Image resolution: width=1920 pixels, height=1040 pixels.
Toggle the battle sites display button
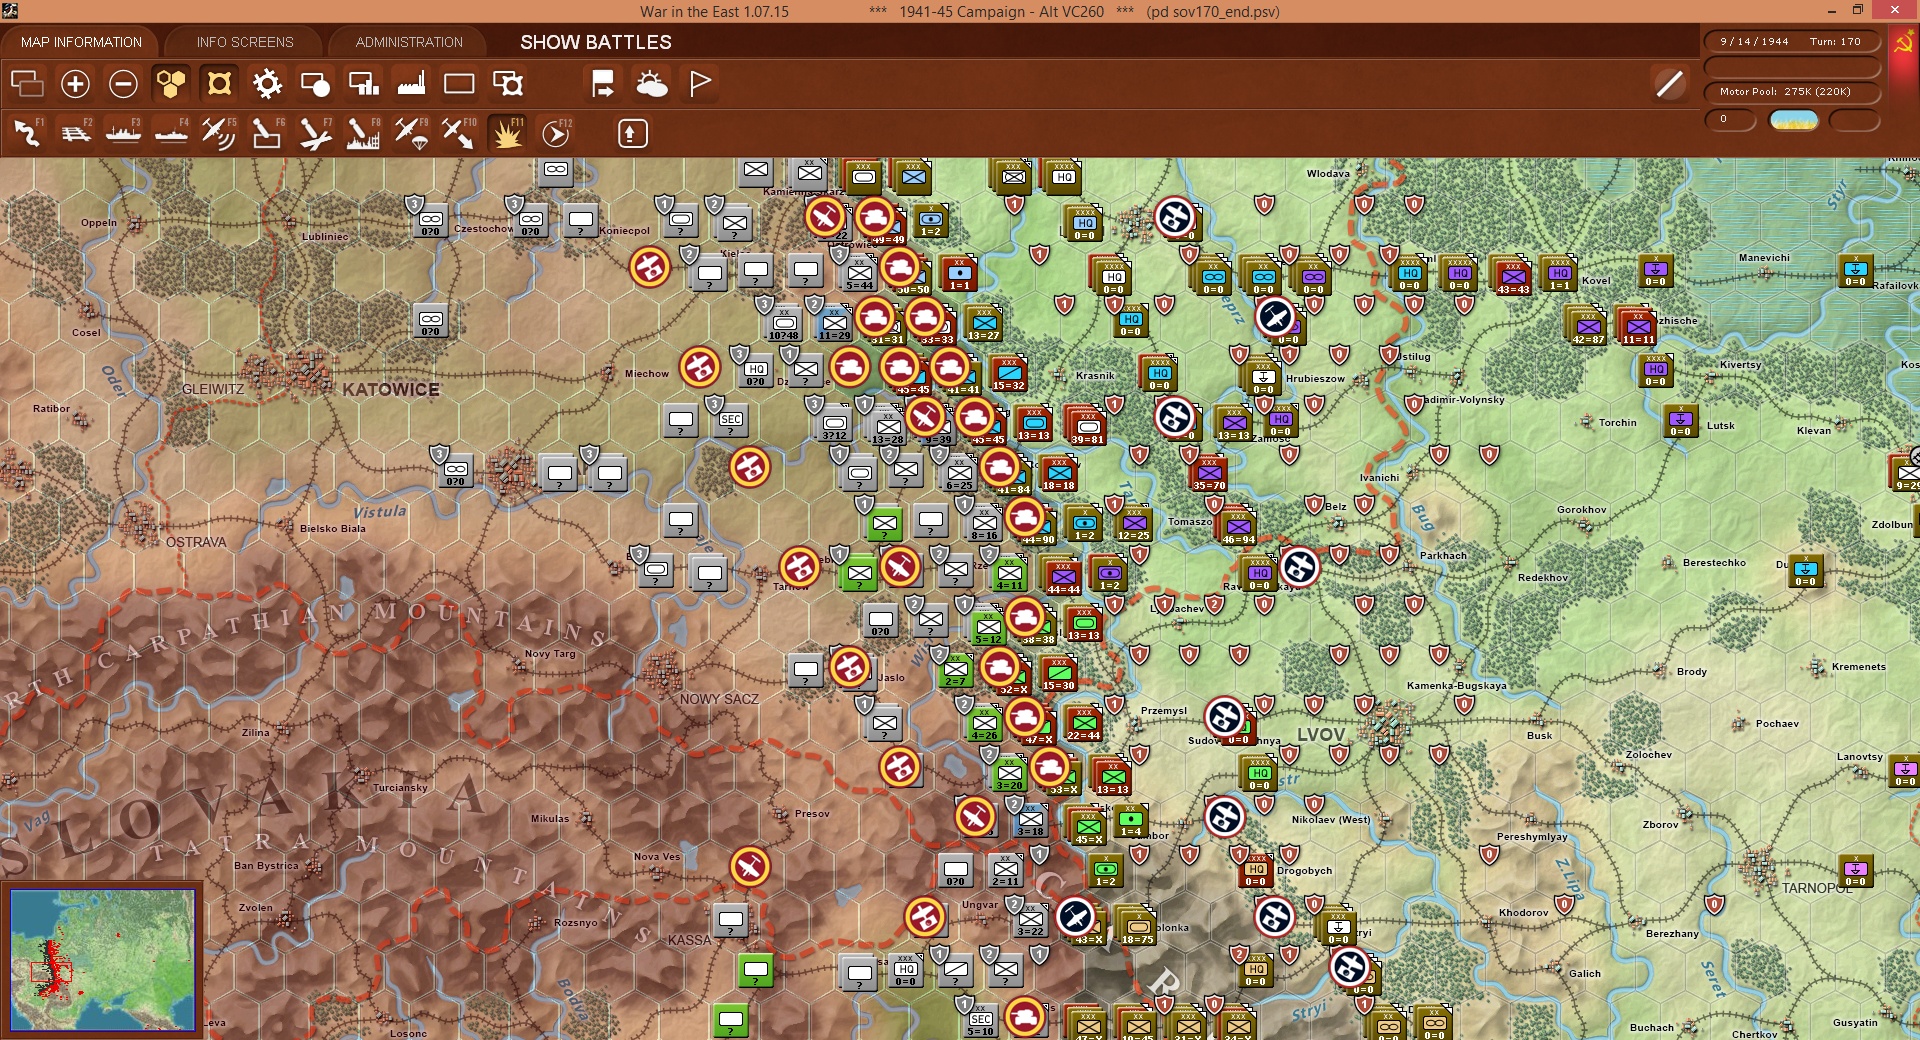(219, 84)
